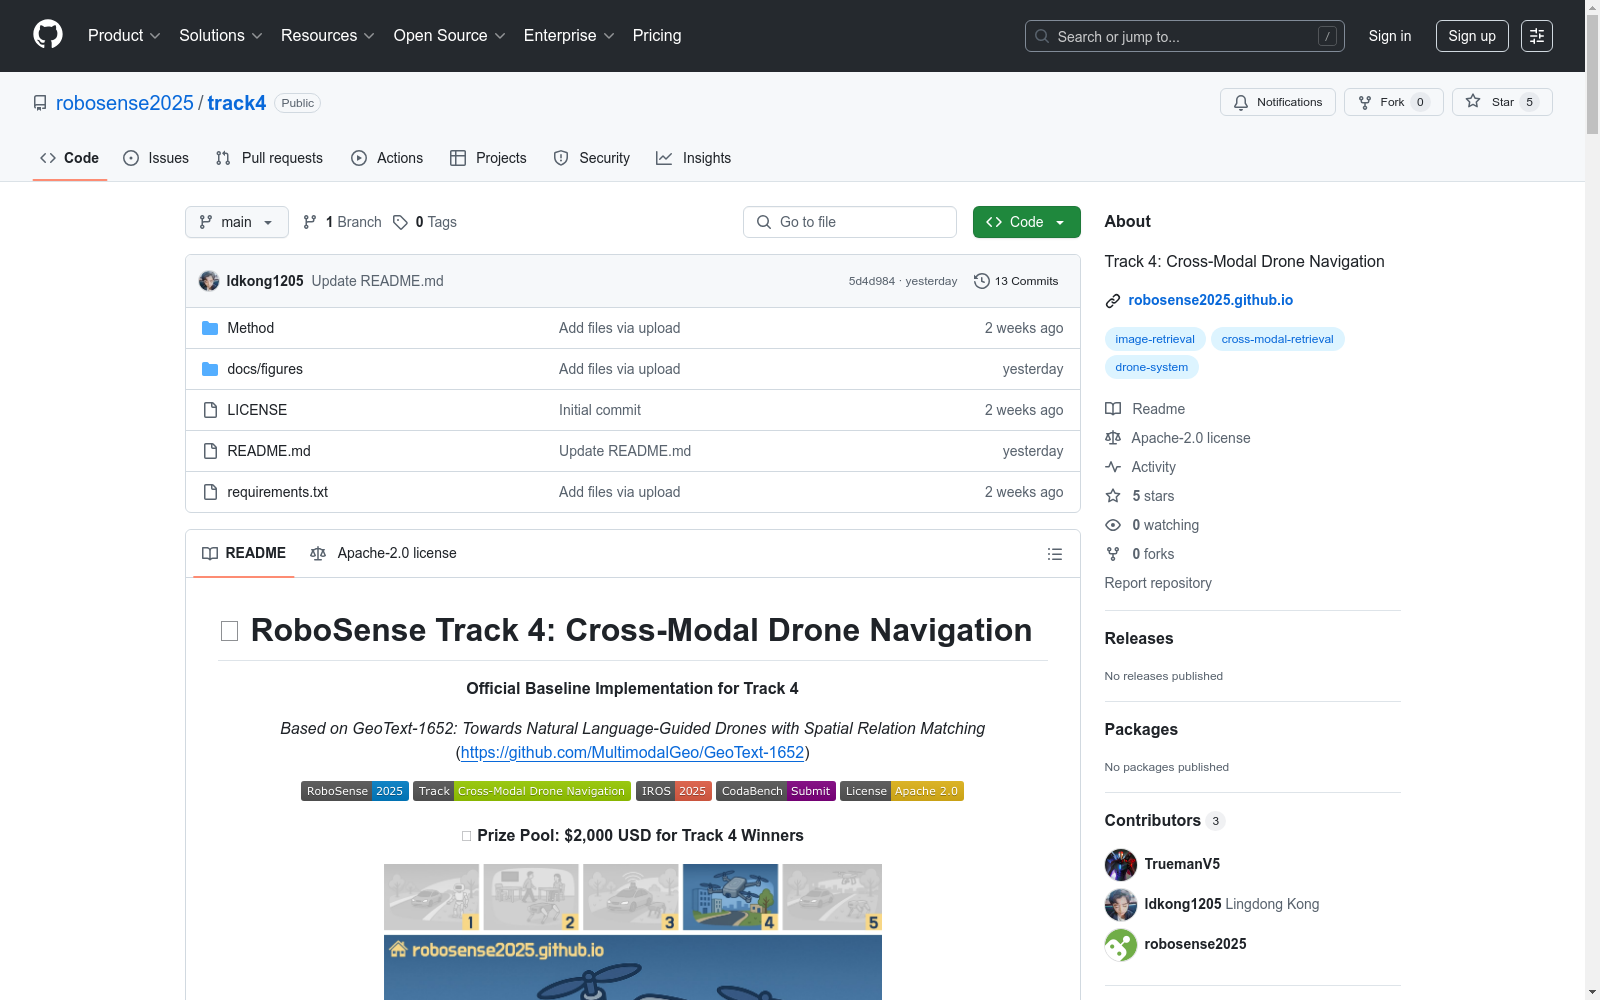Image resolution: width=1600 pixels, height=1000 pixels.
Task: Open the robosense2025 owner link
Action: point(125,103)
